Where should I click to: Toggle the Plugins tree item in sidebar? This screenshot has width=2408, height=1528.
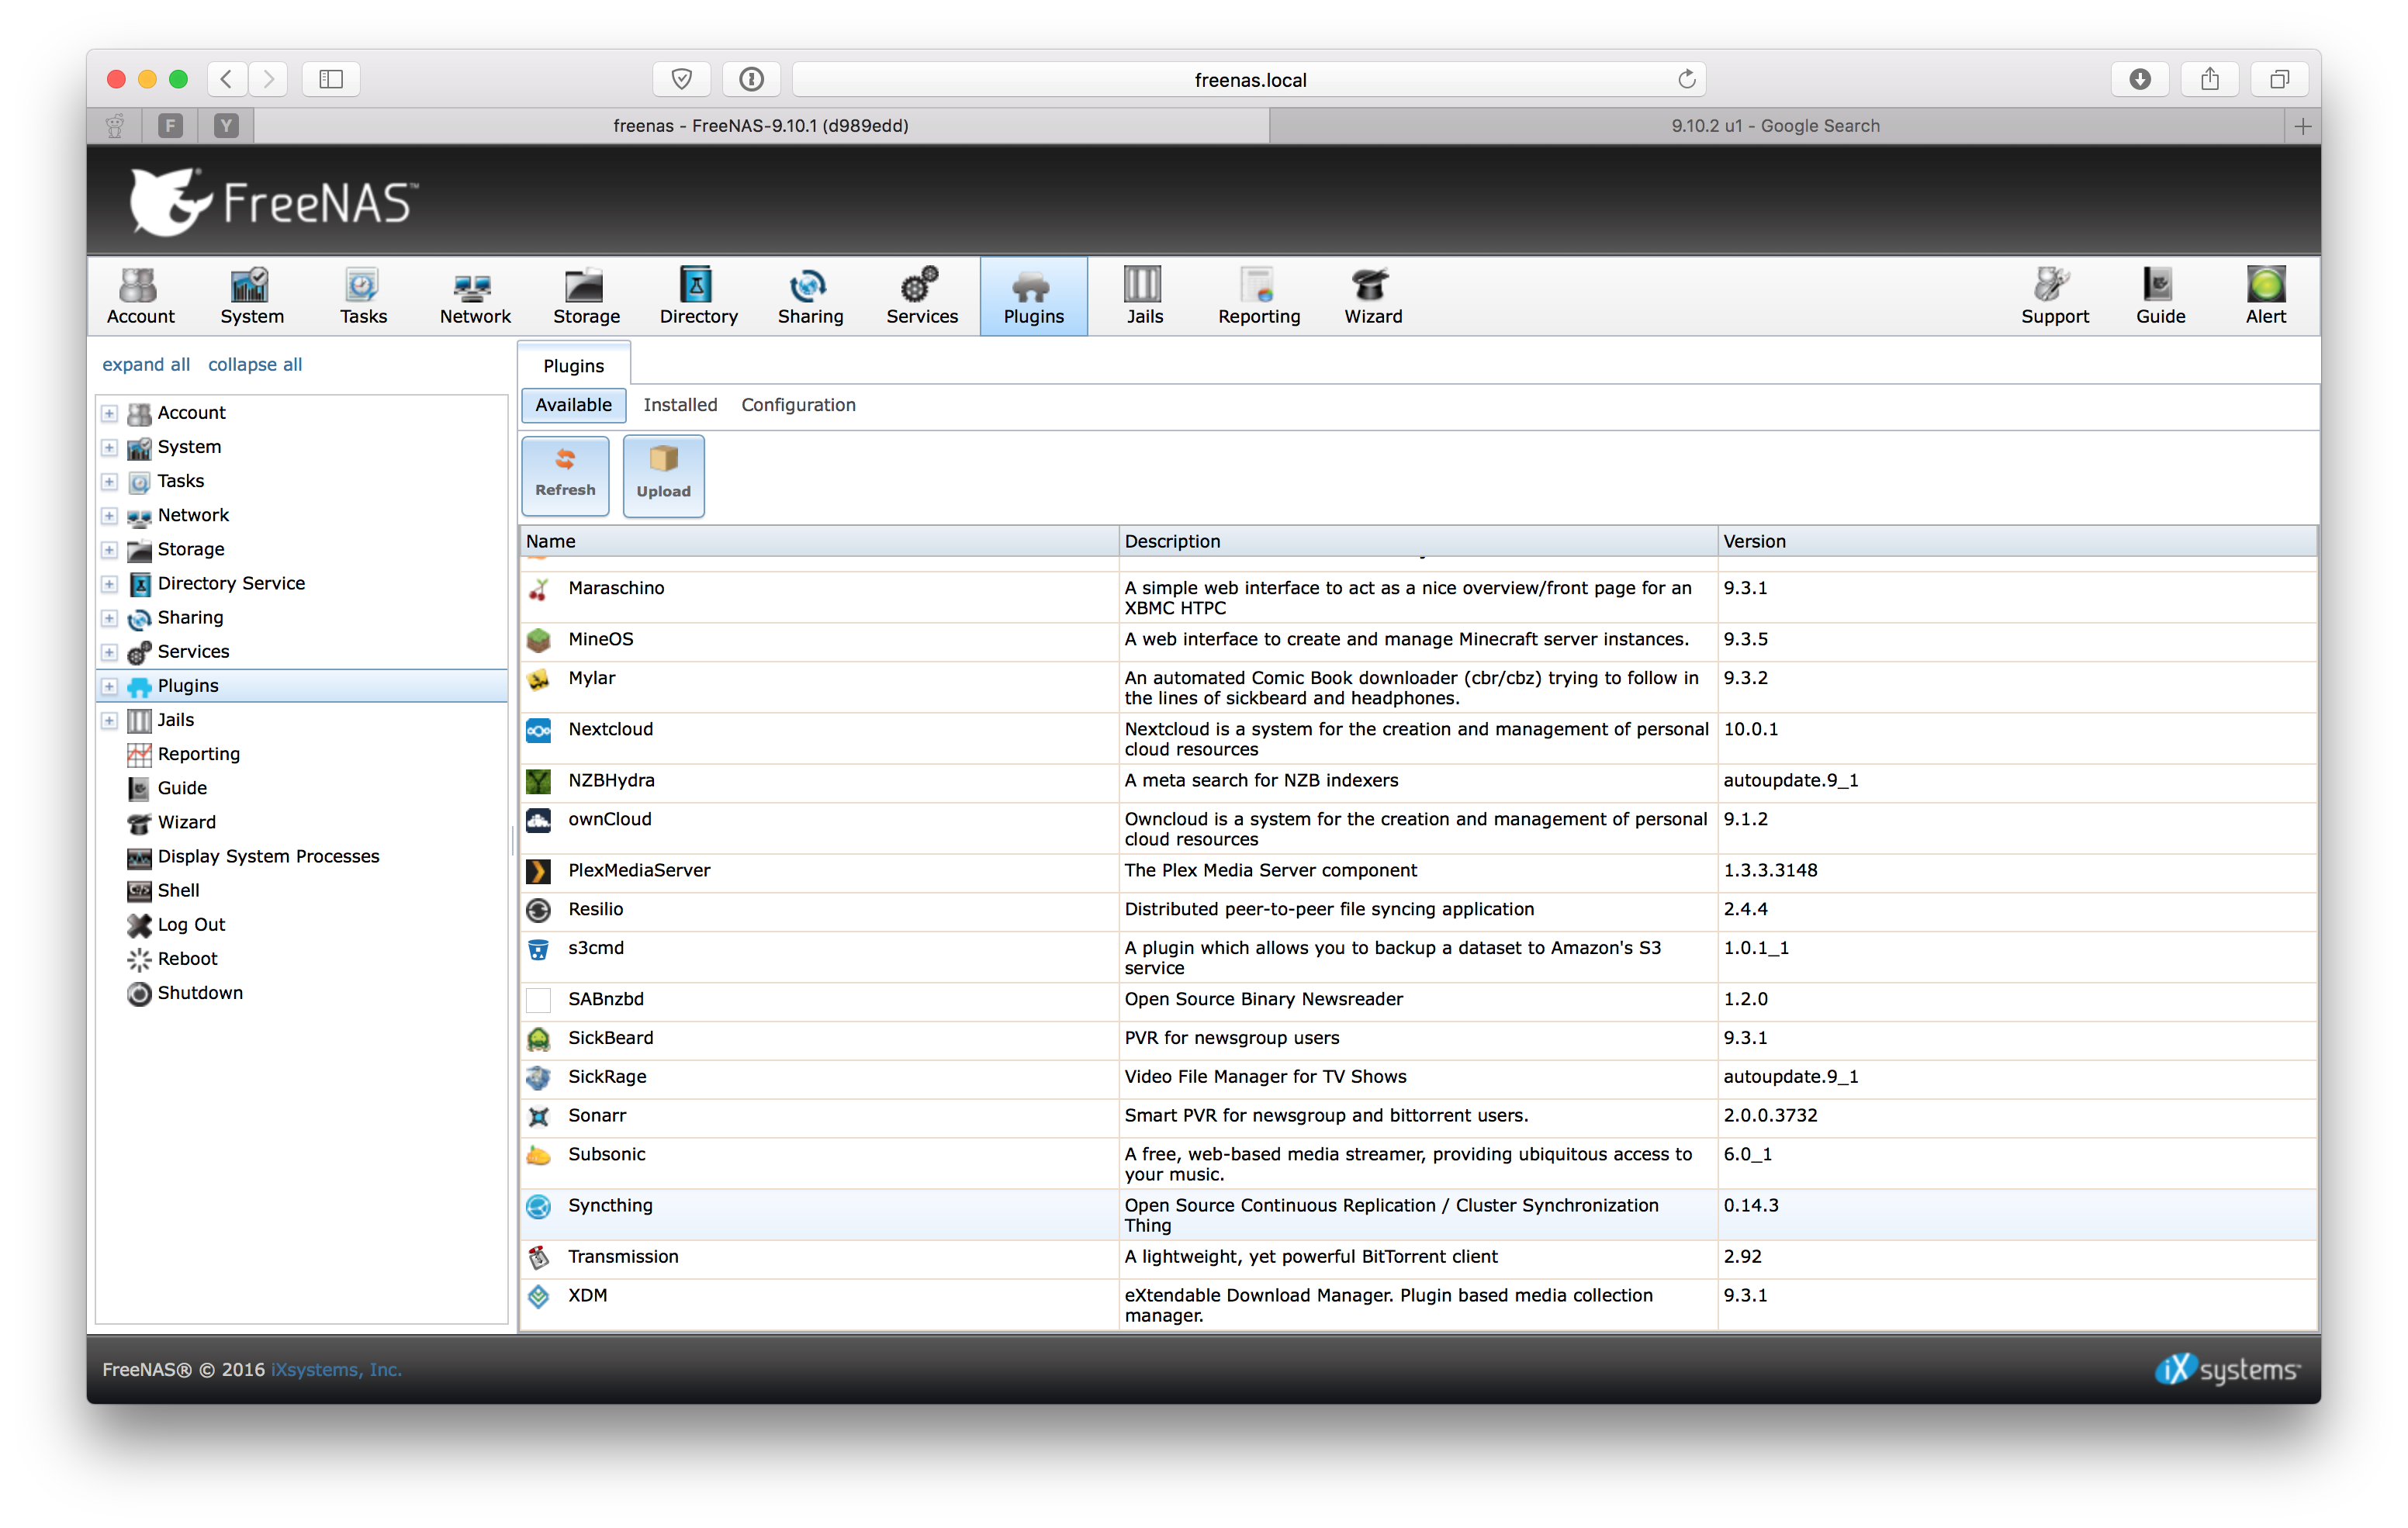111,684
